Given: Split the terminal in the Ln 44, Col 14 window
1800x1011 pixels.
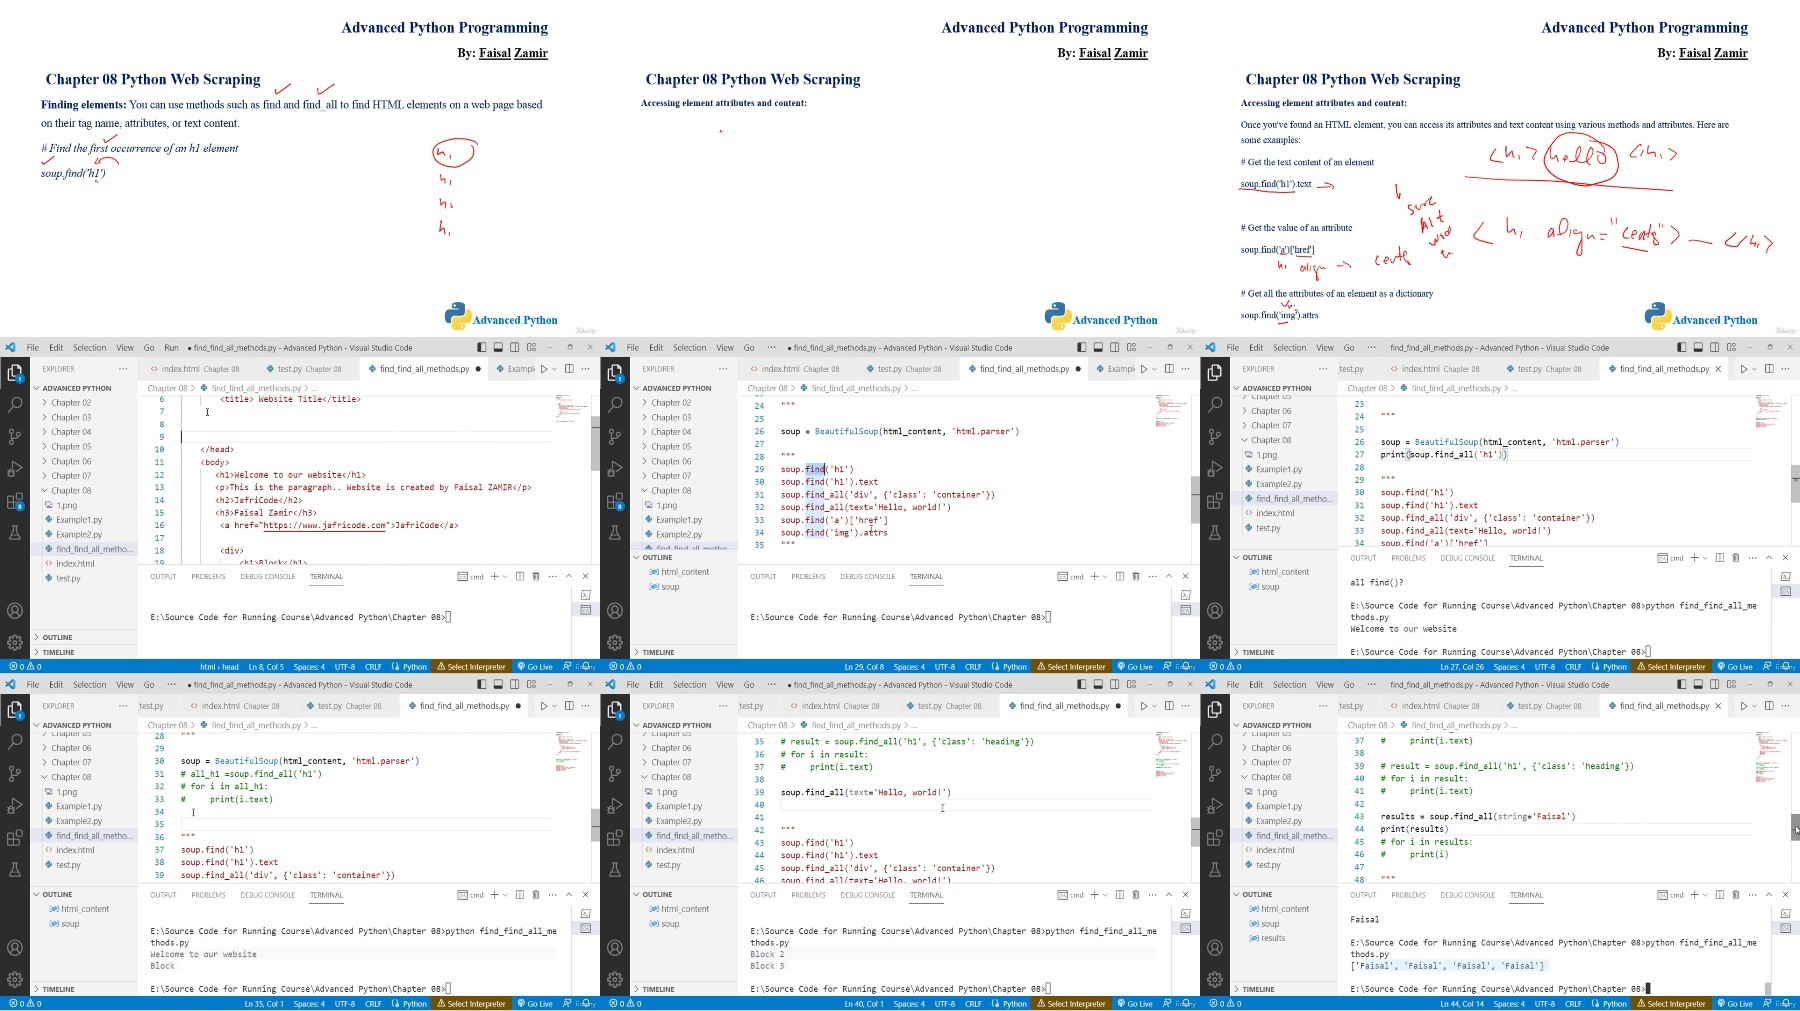Looking at the screenshot, I should [1719, 895].
